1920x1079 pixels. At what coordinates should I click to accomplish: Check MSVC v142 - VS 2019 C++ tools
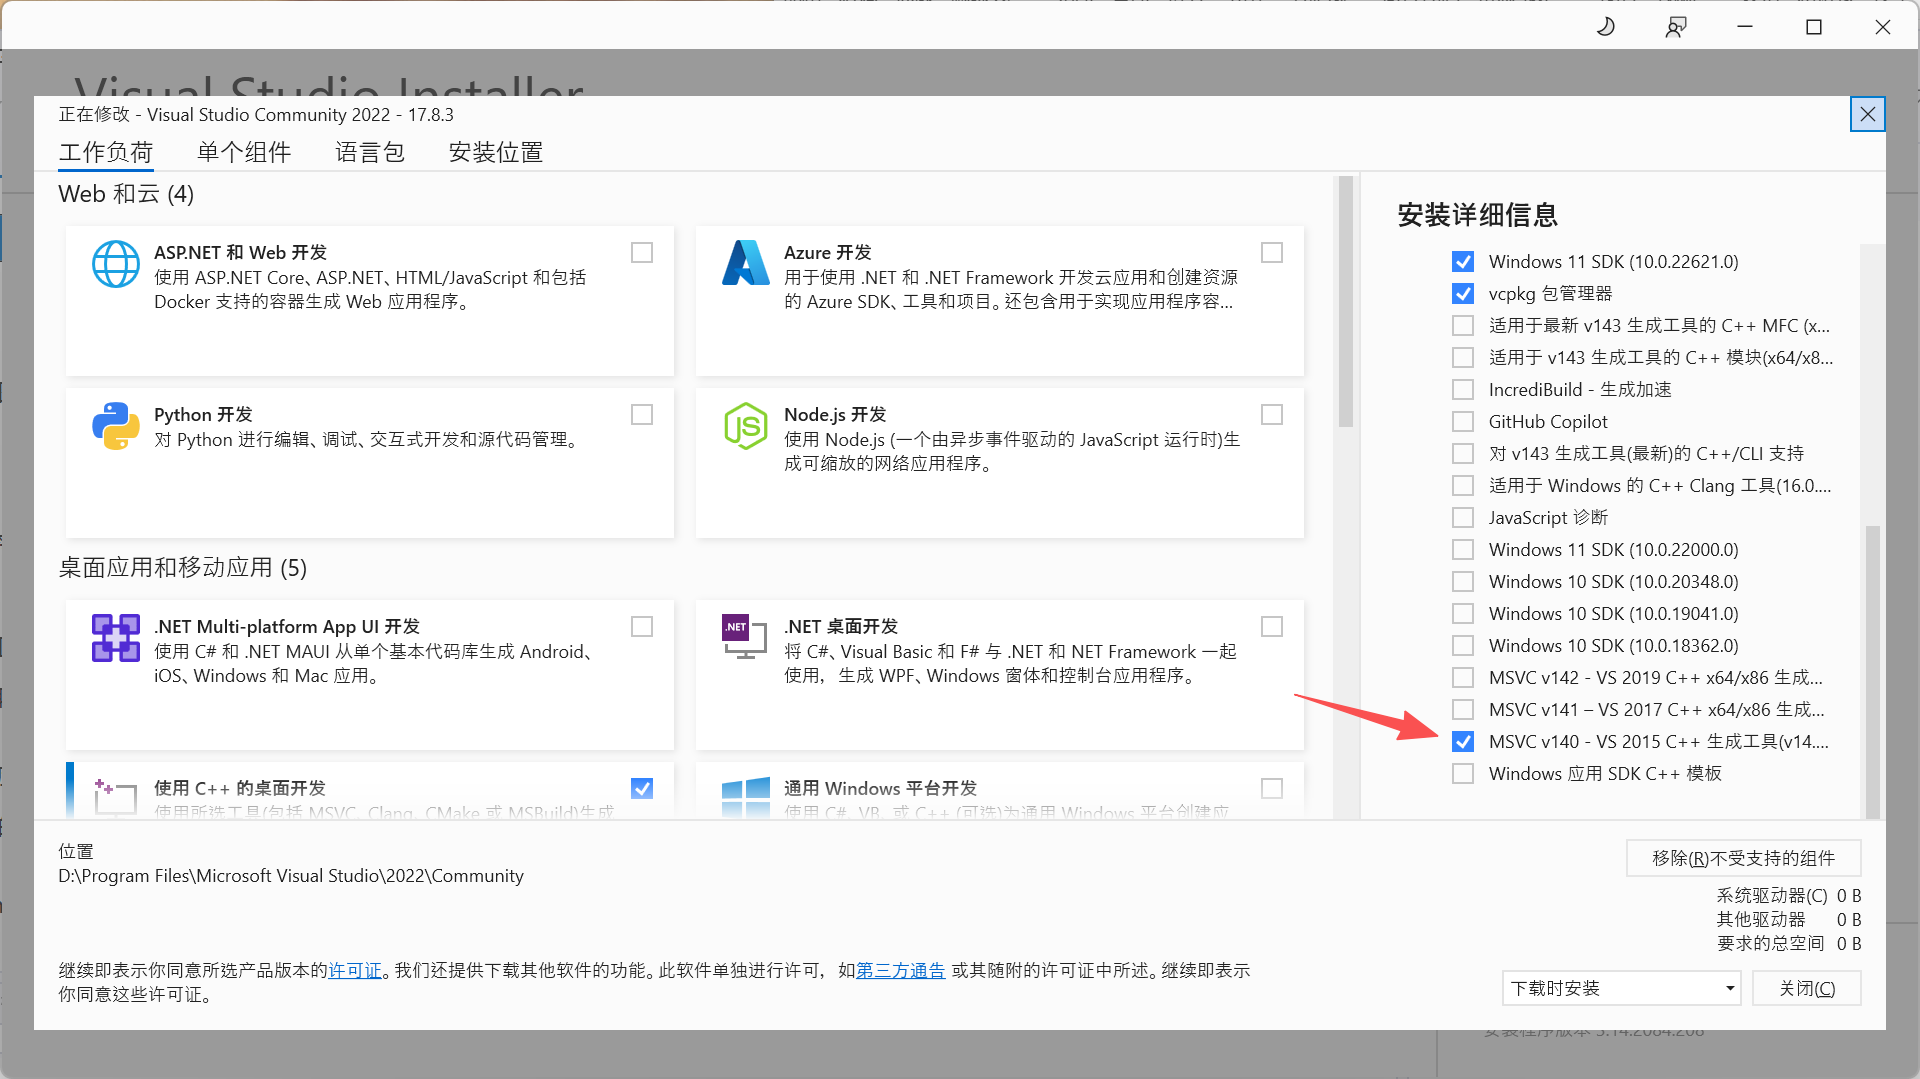(x=1463, y=678)
